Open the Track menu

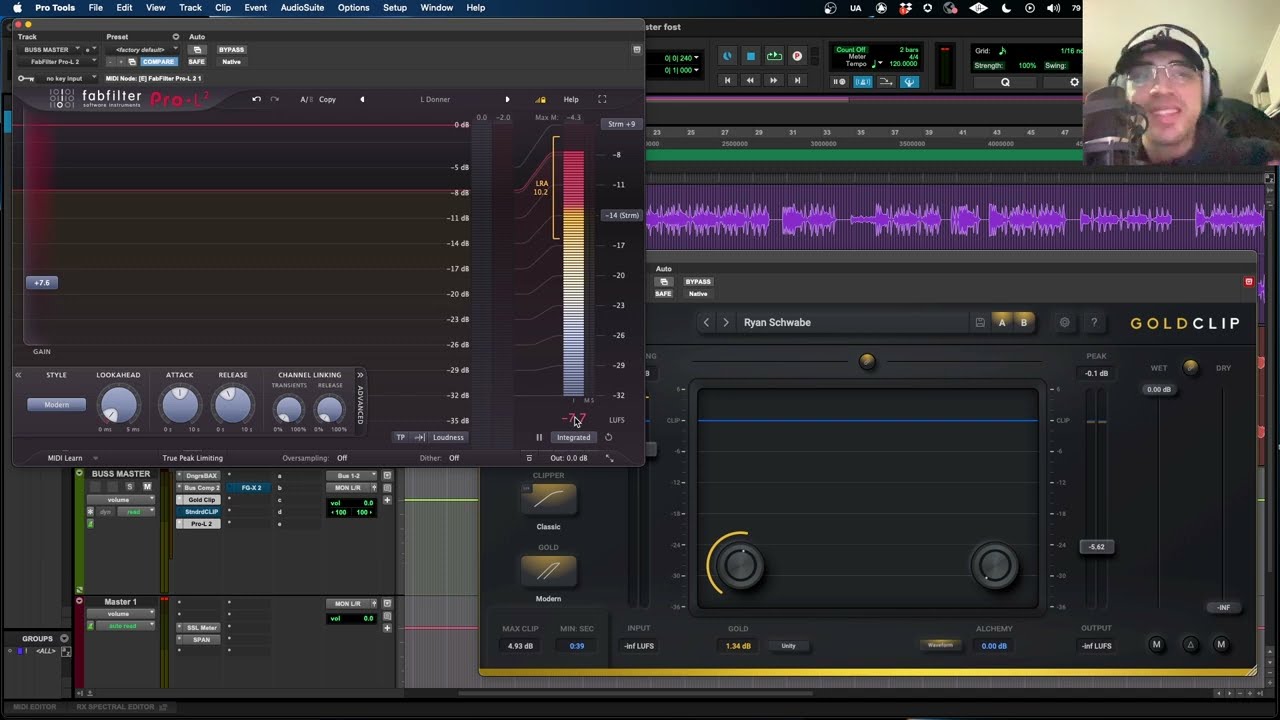[x=190, y=8]
